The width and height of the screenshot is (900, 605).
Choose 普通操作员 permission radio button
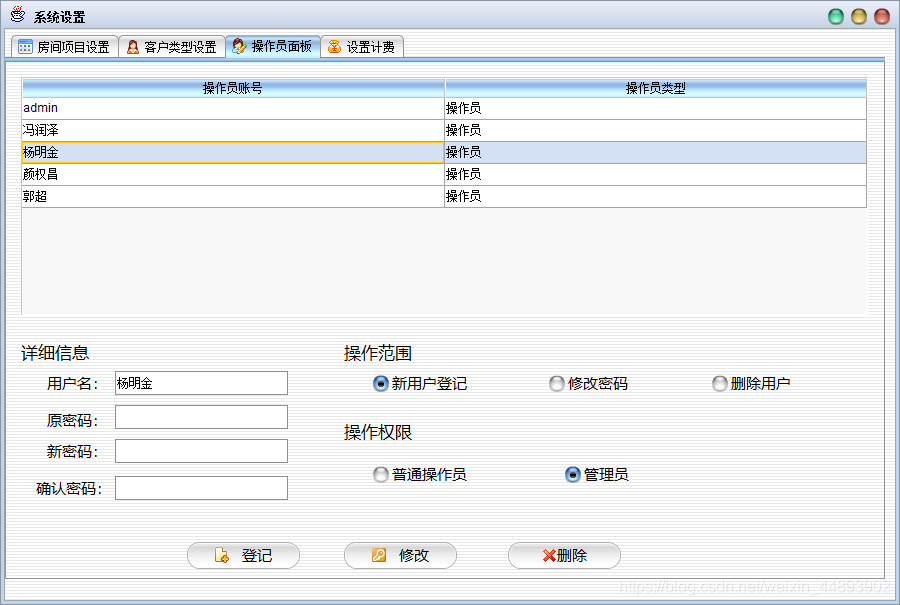[x=420, y=475]
